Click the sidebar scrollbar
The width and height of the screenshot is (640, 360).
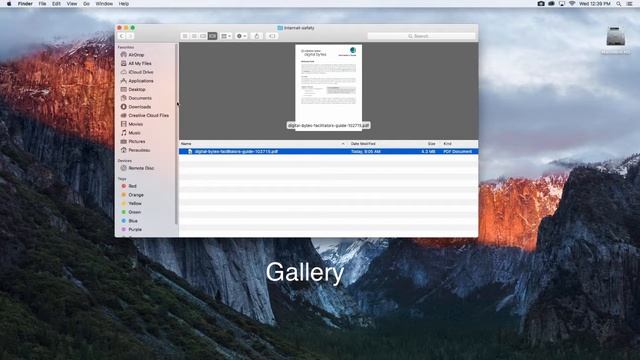coord(176,135)
